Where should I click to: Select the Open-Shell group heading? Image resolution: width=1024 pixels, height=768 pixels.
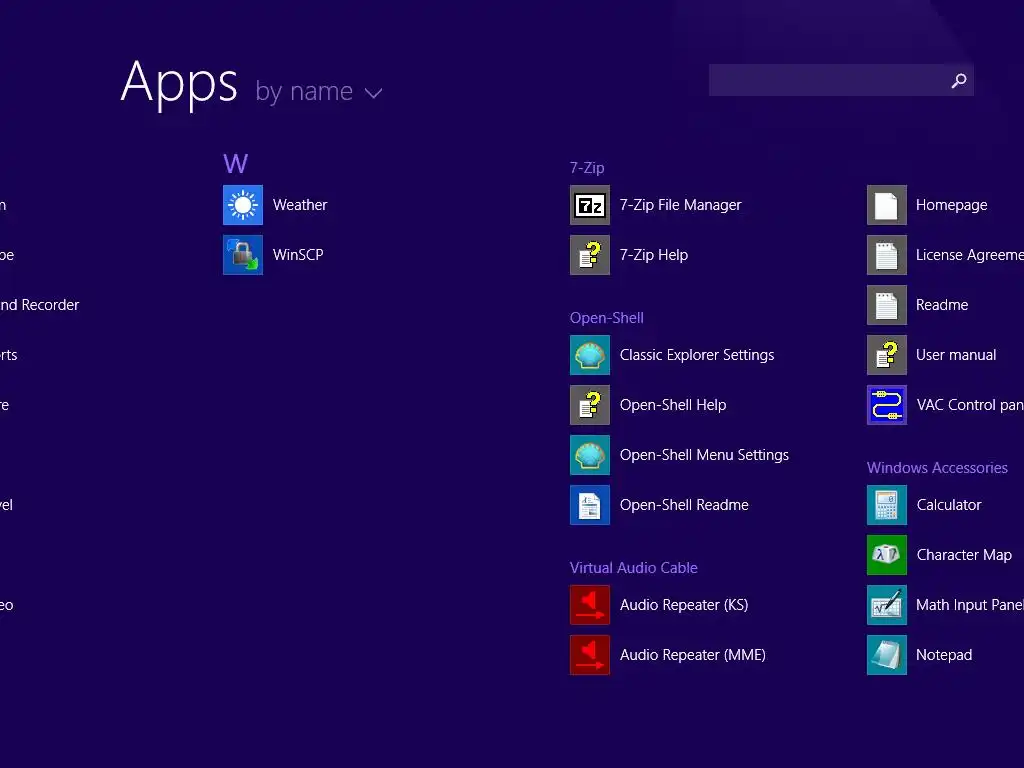pyautogui.click(x=607, y=318)
